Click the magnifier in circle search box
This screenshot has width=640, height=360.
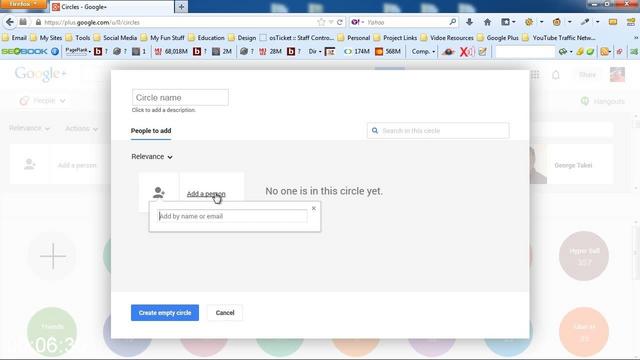(375, 131)
